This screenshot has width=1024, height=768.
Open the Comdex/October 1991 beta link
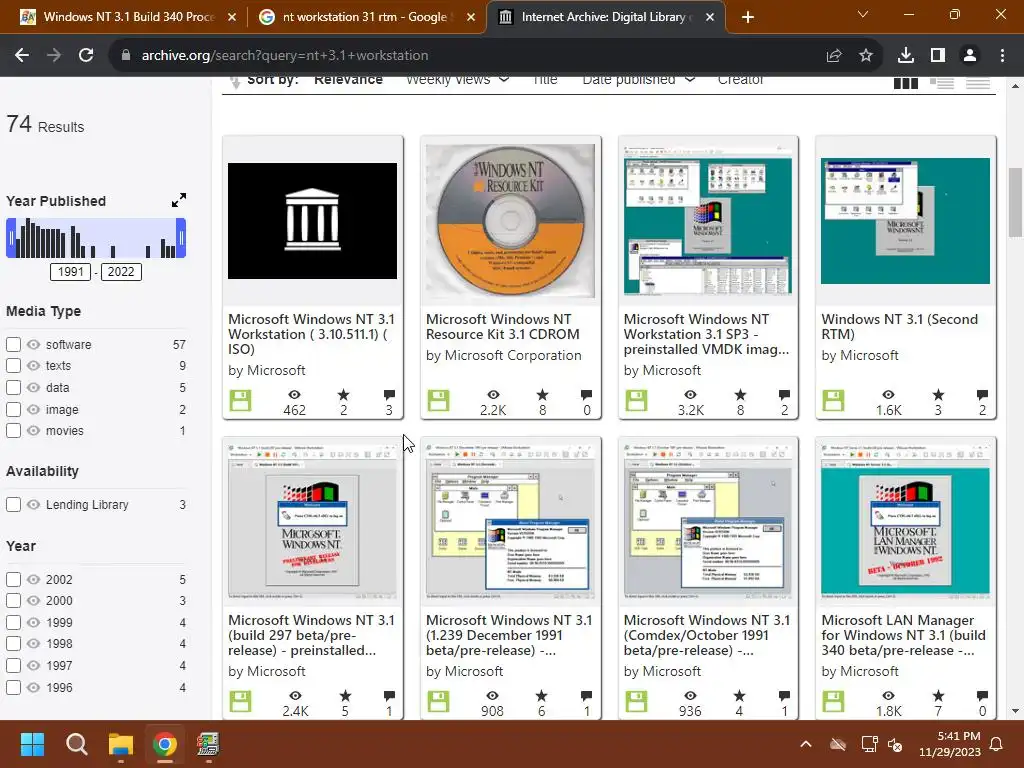pos(707,635)
